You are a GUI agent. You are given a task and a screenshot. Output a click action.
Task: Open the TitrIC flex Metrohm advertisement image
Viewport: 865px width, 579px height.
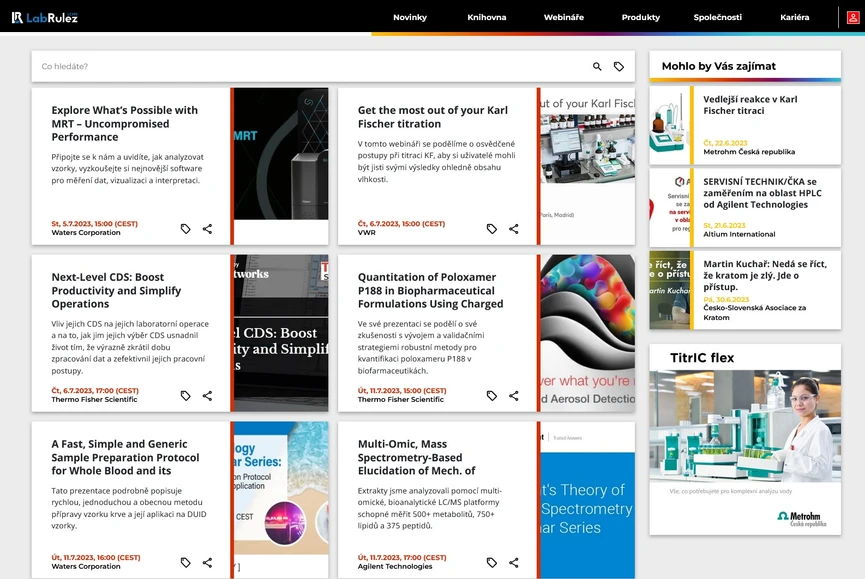[x=745, y=426]
